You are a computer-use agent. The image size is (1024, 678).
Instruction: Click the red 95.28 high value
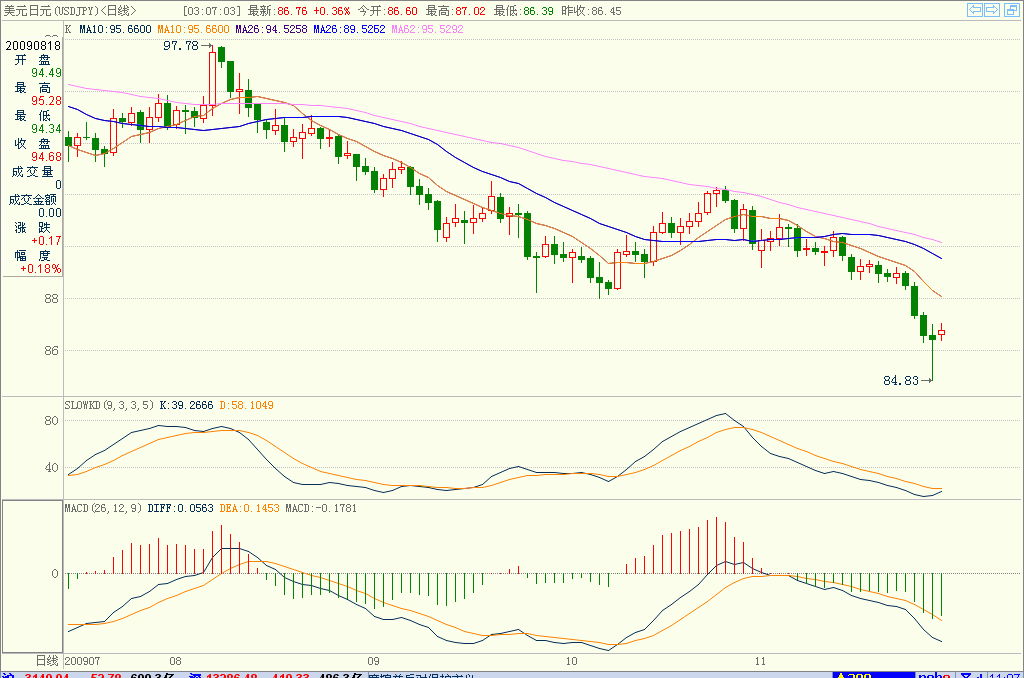tap(46, 101)
